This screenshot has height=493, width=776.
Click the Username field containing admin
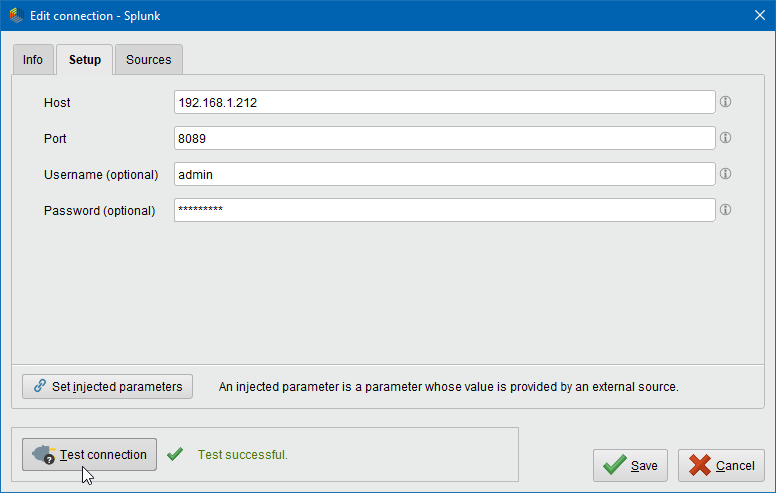click(444, 174)
